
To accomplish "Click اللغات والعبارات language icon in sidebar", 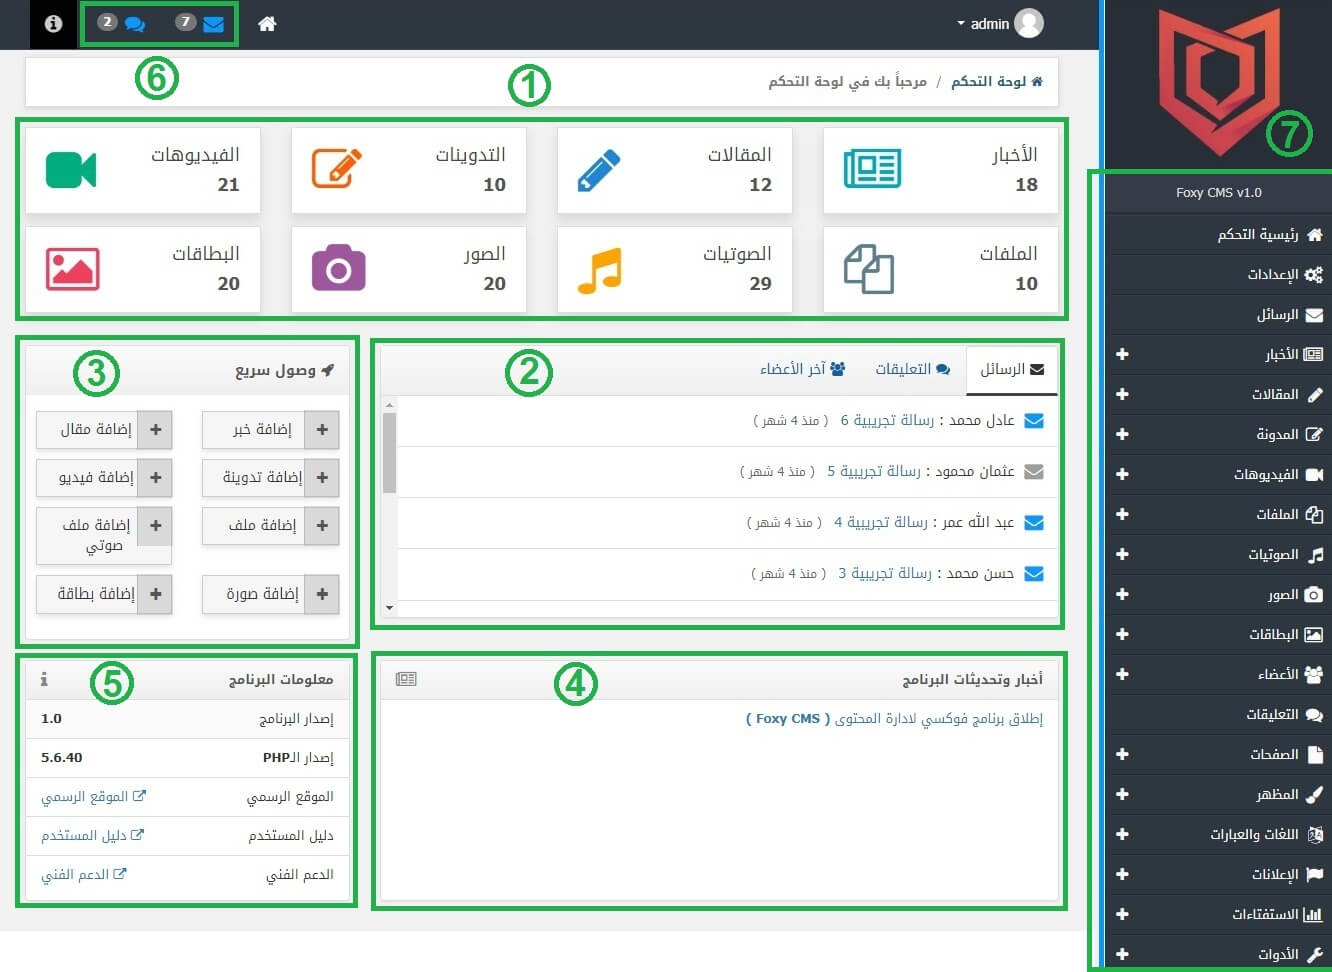I will [1315, 834].
